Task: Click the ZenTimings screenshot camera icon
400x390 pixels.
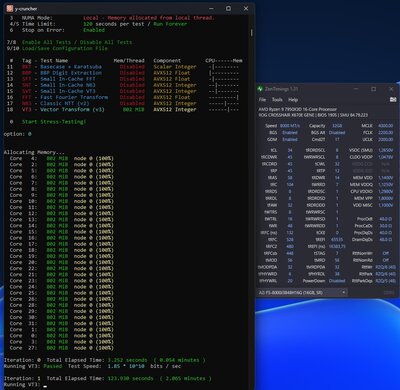Action: click(393, 99)
